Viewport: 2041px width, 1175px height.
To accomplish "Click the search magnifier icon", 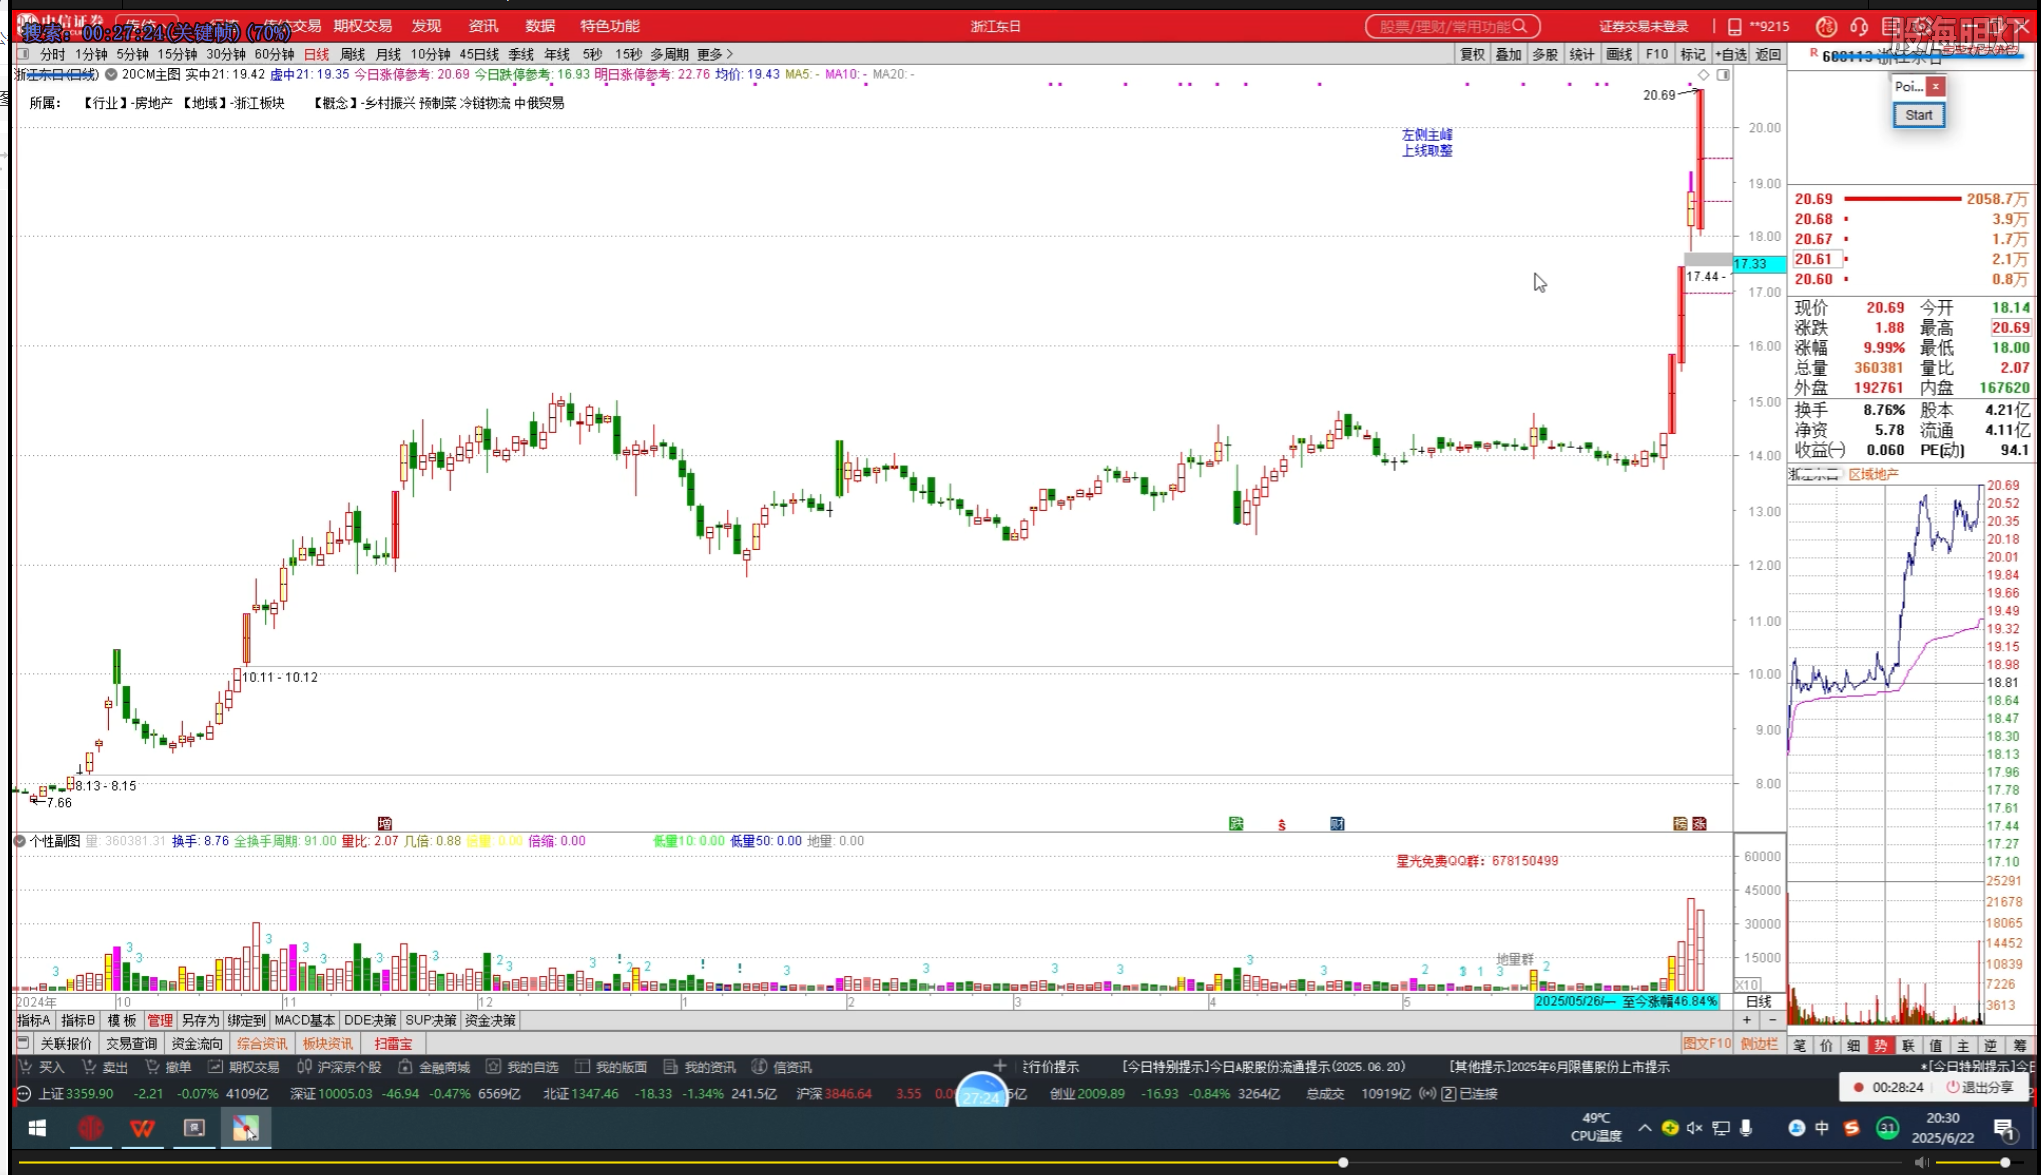I will (x=1520, y=26).
